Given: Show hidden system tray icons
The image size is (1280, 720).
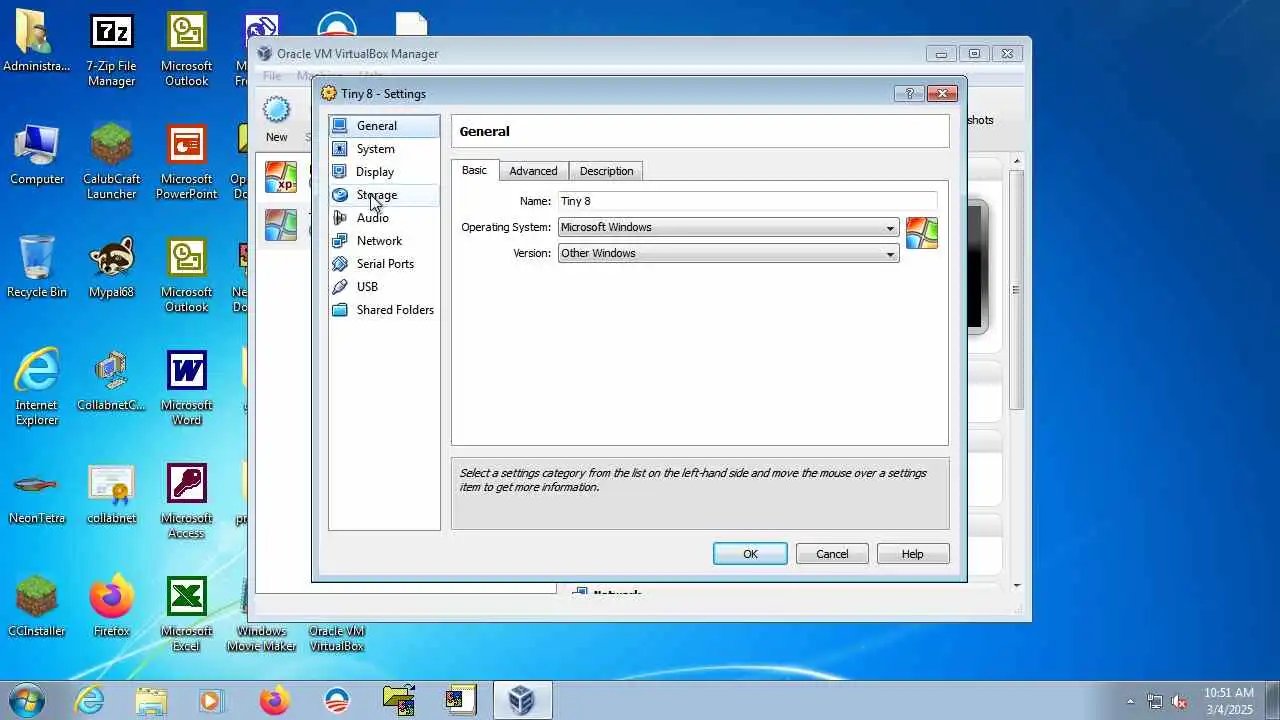Looking at the screenshot, I should tap(1131, 701).
